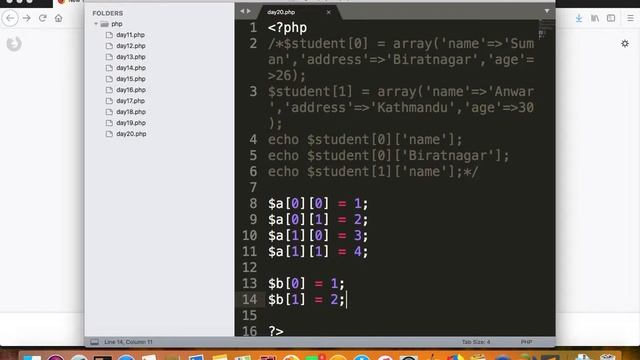Open the tab list dropdown arrow

(547, 11)
